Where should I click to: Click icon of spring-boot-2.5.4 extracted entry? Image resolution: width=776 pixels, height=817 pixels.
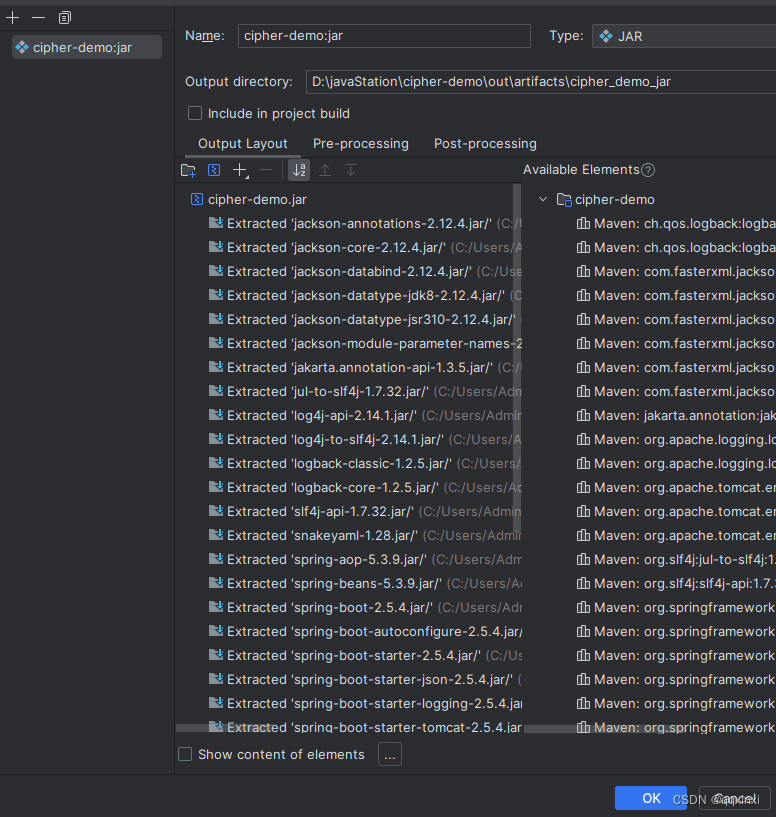[216, 606]
